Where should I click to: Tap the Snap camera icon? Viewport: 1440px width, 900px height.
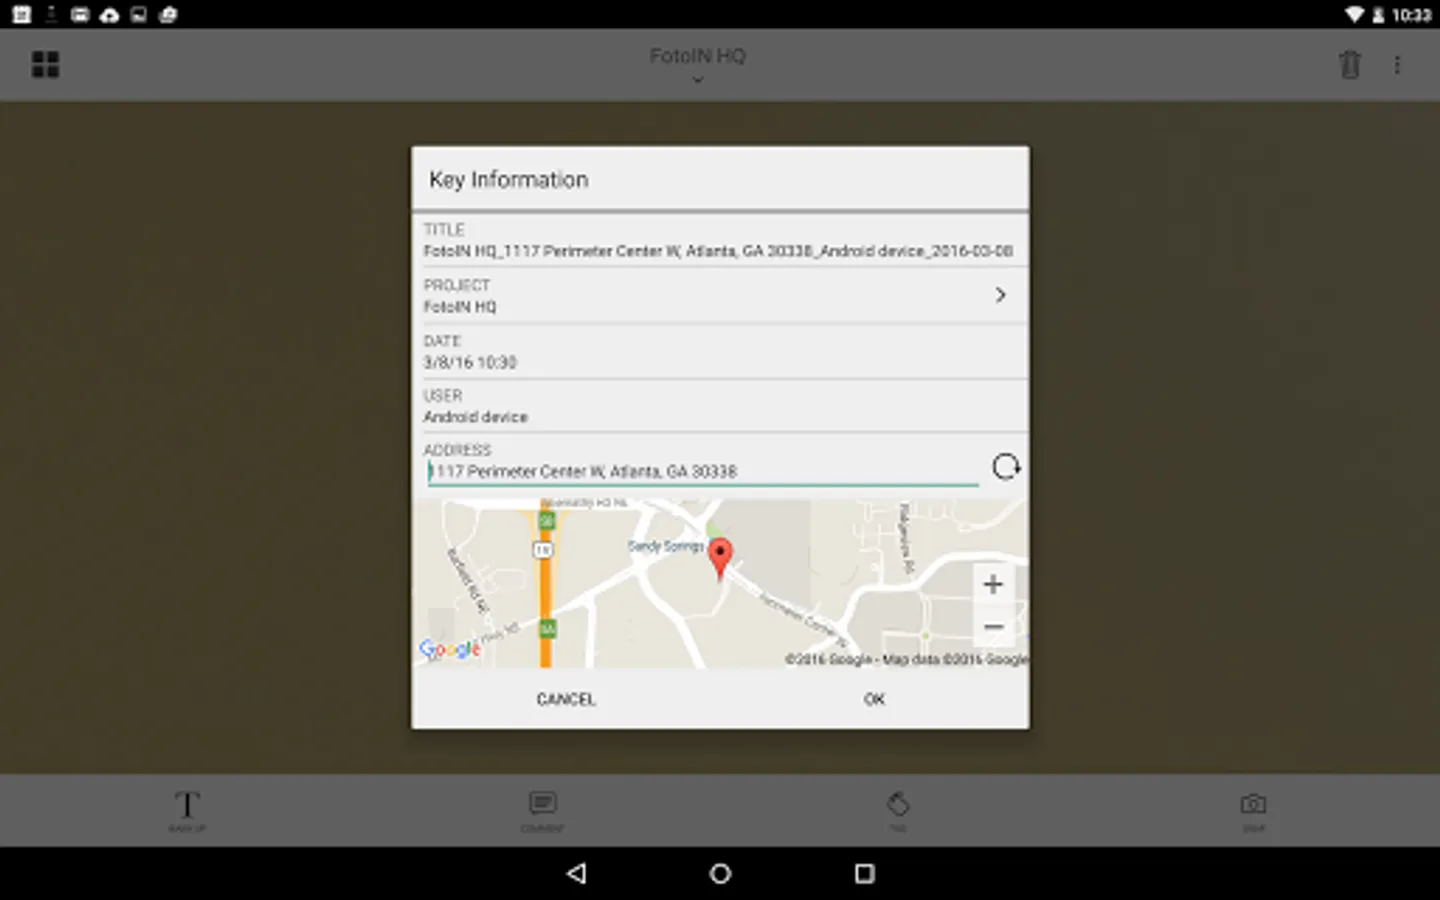(1253, 810)
